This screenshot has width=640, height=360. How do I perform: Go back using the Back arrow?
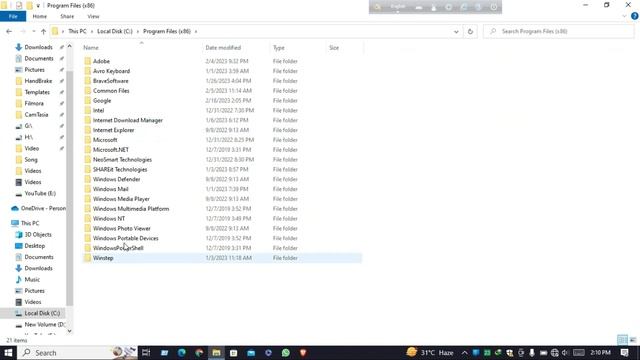point(9,31)
